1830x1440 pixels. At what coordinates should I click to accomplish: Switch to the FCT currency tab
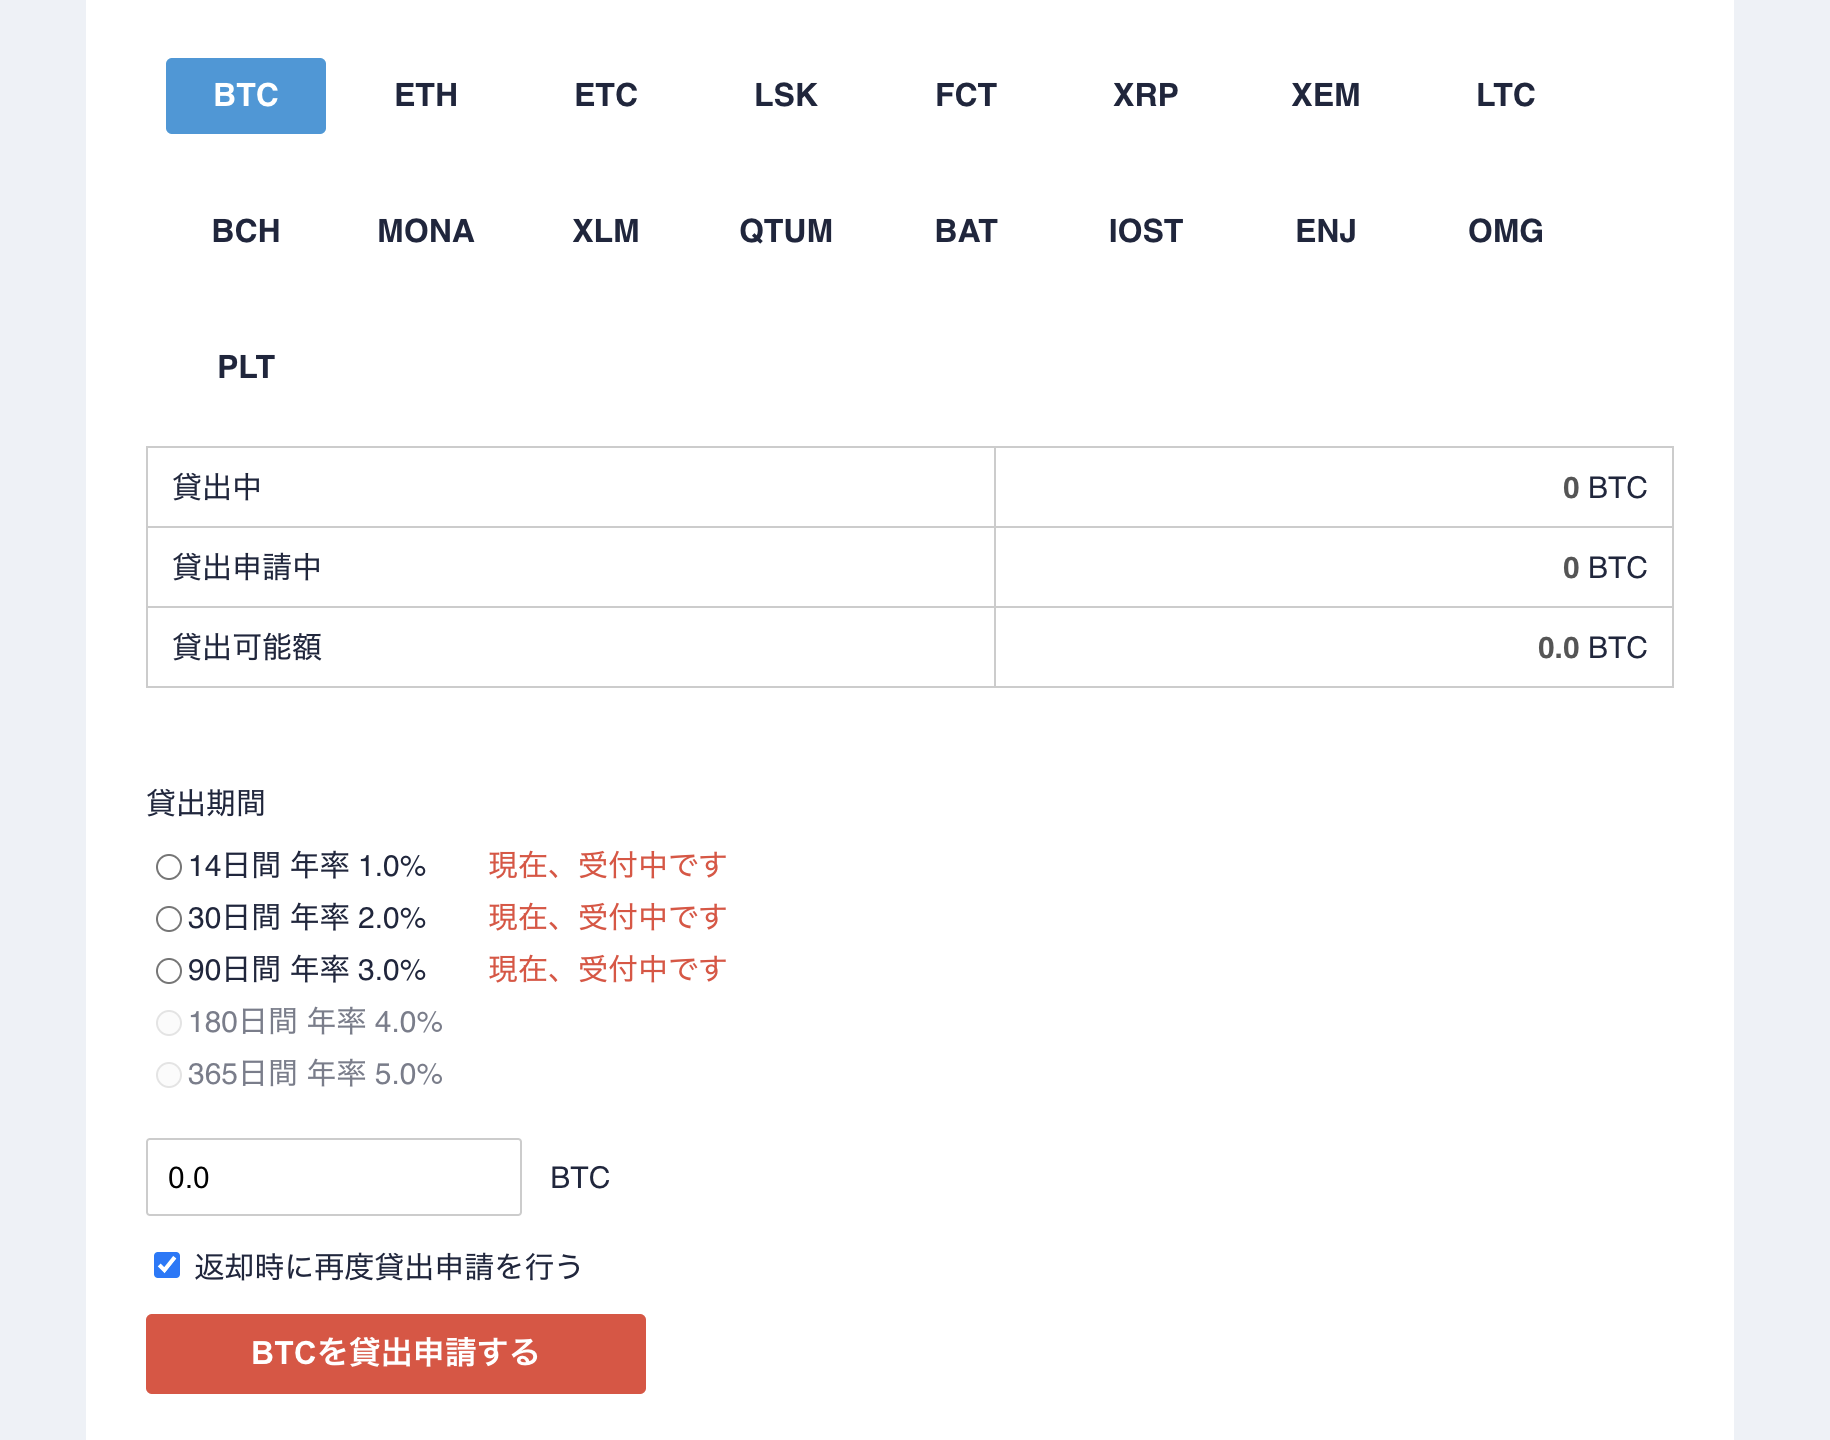(x=966, y=95)
